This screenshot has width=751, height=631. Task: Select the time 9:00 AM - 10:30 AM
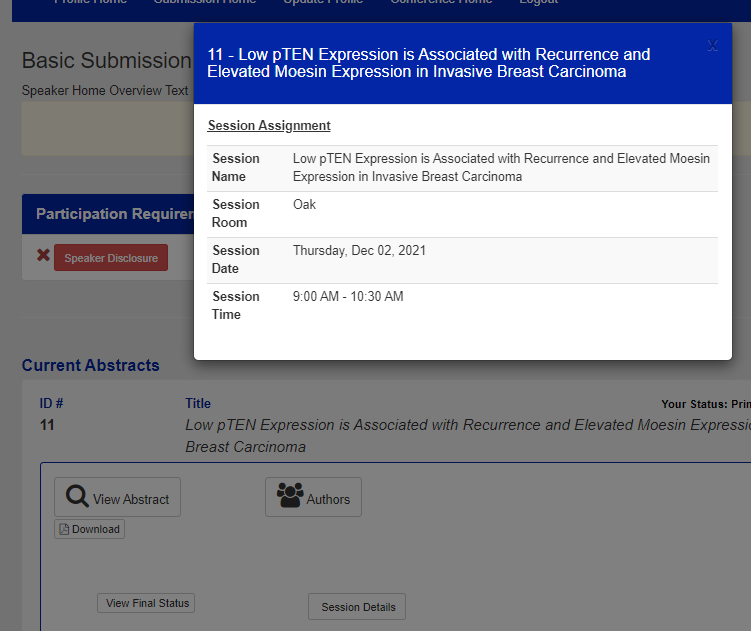tap(348, 297)
